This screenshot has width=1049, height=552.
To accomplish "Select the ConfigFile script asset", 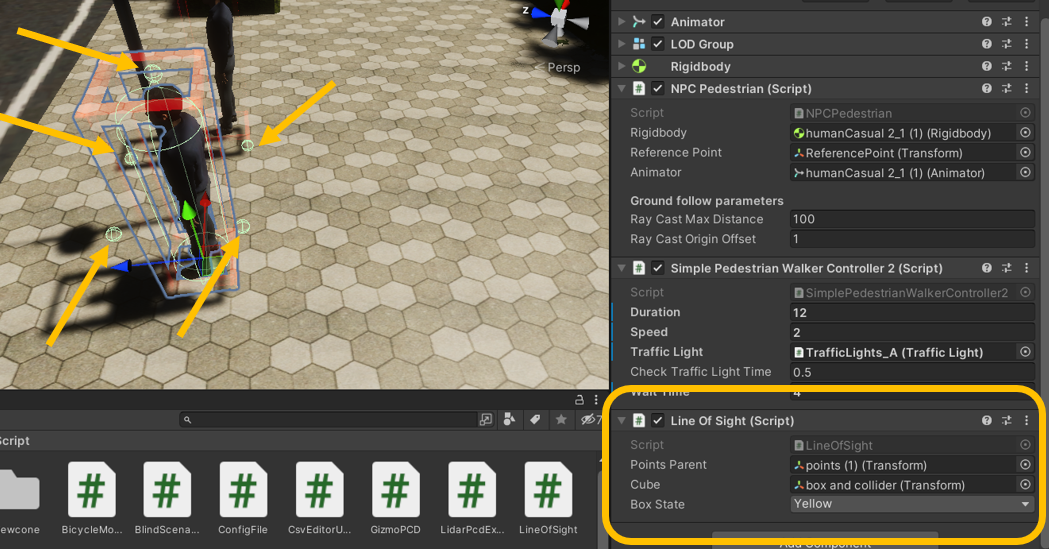I will 243,490.
